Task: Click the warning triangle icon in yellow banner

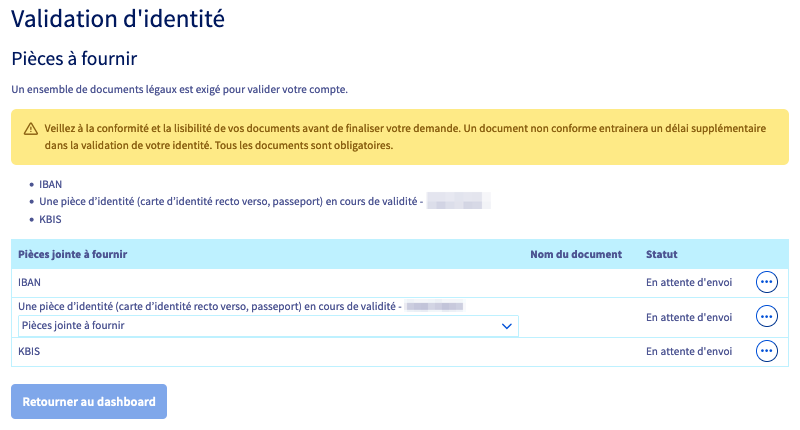Action: pos(31,129)
